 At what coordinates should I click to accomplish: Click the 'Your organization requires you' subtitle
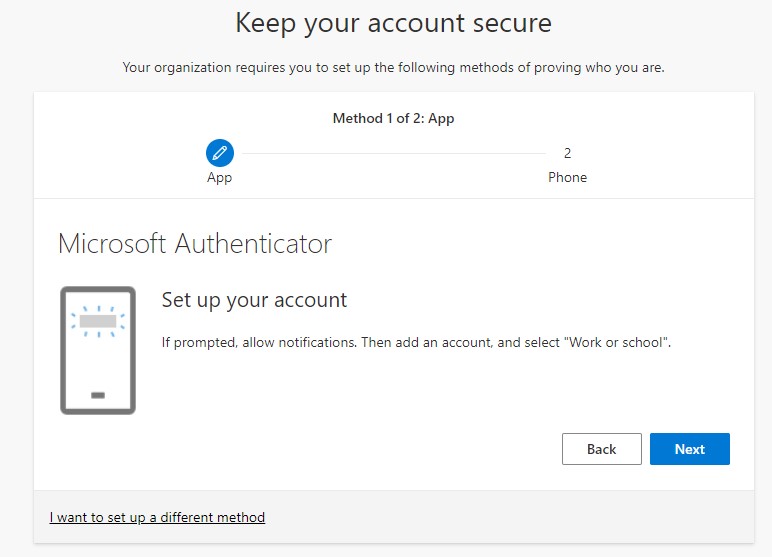coord(393,67)
